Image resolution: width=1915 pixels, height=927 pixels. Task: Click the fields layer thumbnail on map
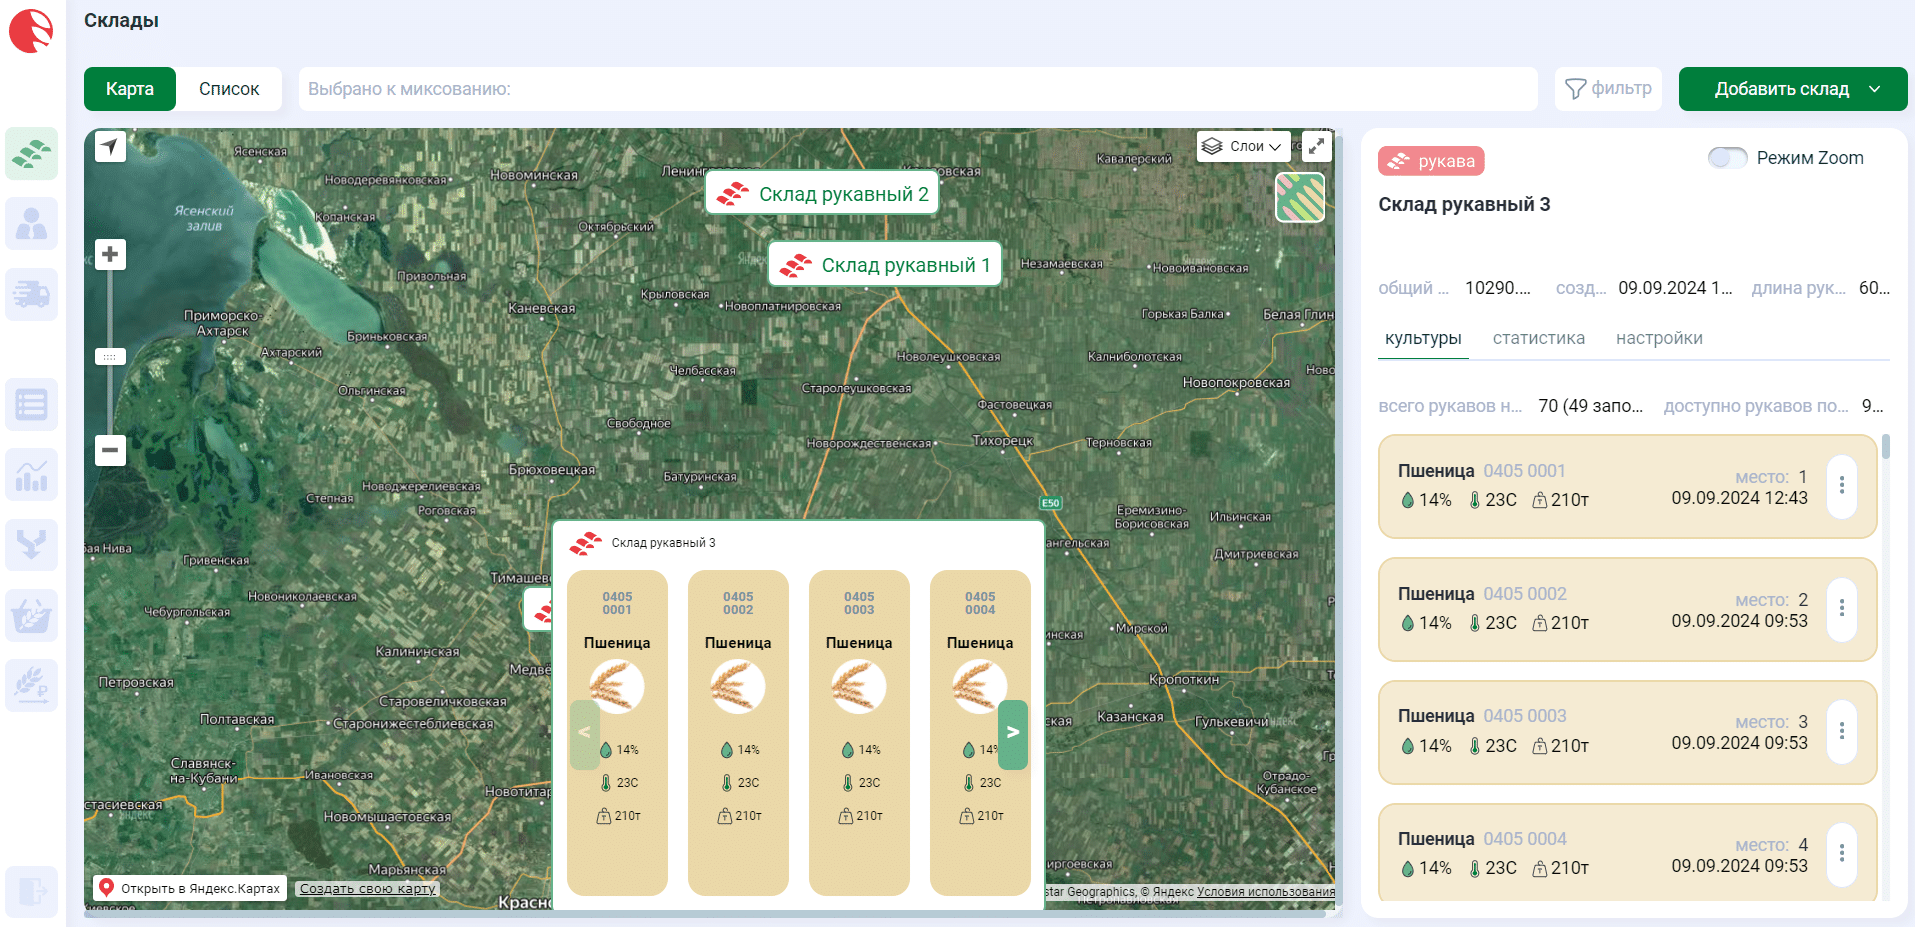point(1299,197)
